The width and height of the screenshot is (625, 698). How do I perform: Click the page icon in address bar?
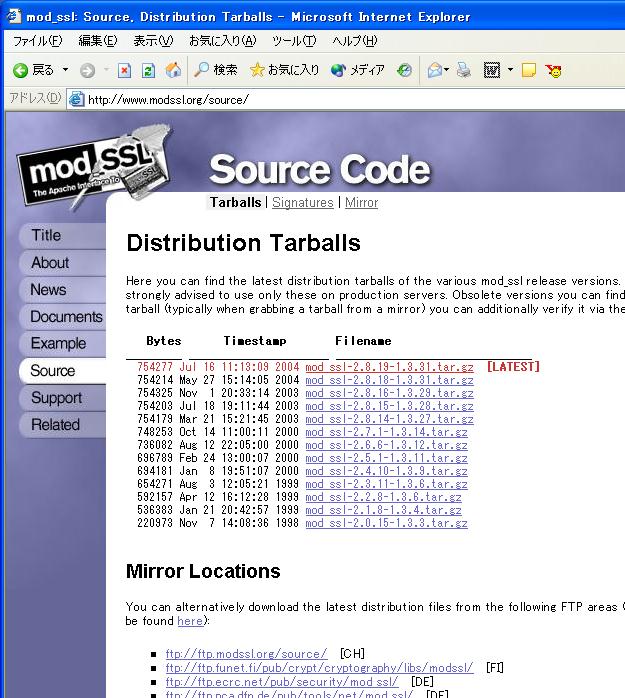tap(76, 99)
